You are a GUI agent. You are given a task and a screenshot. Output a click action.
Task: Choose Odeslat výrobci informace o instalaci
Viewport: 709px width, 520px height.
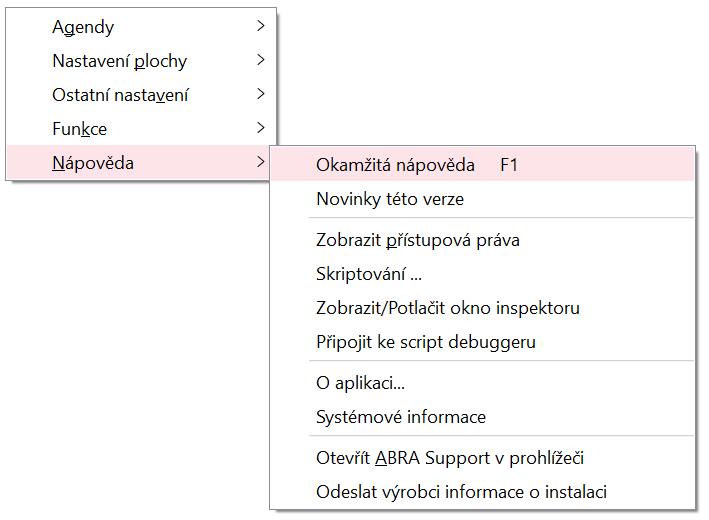462,492
